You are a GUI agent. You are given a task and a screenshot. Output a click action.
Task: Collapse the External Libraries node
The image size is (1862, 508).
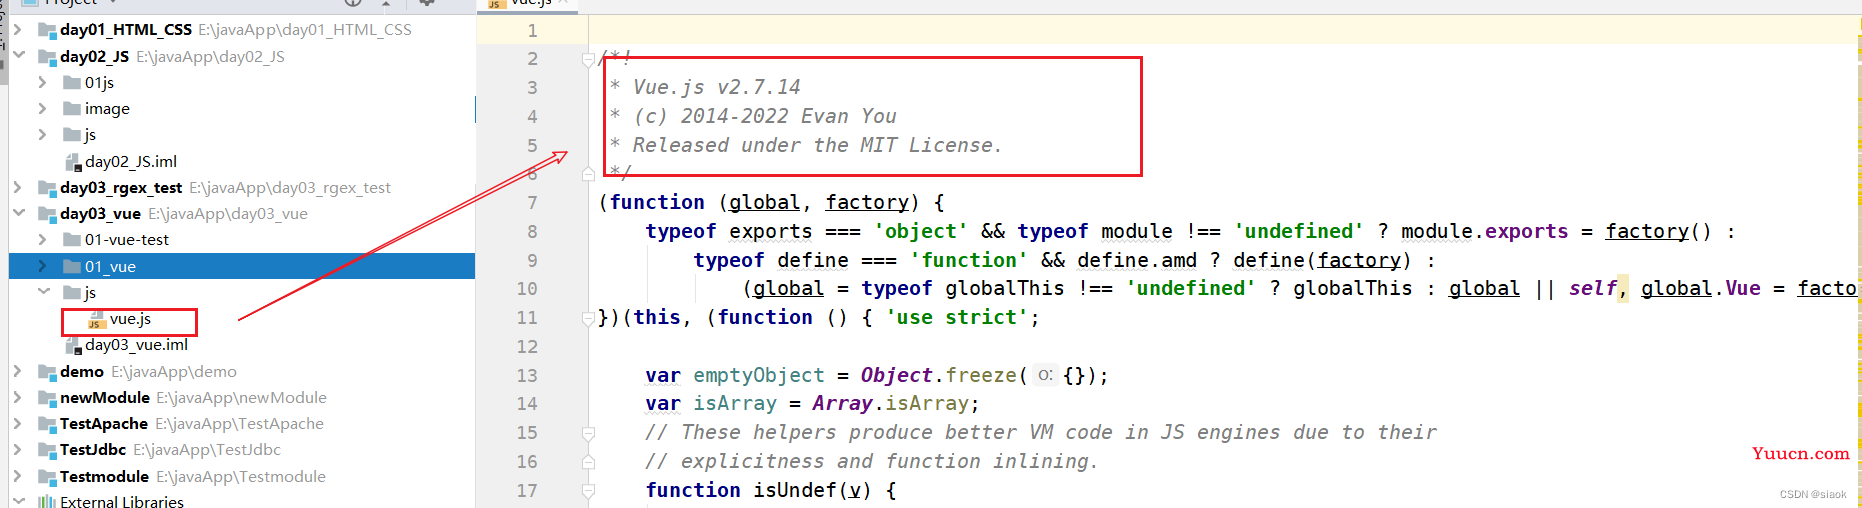[x=18, y=501]
